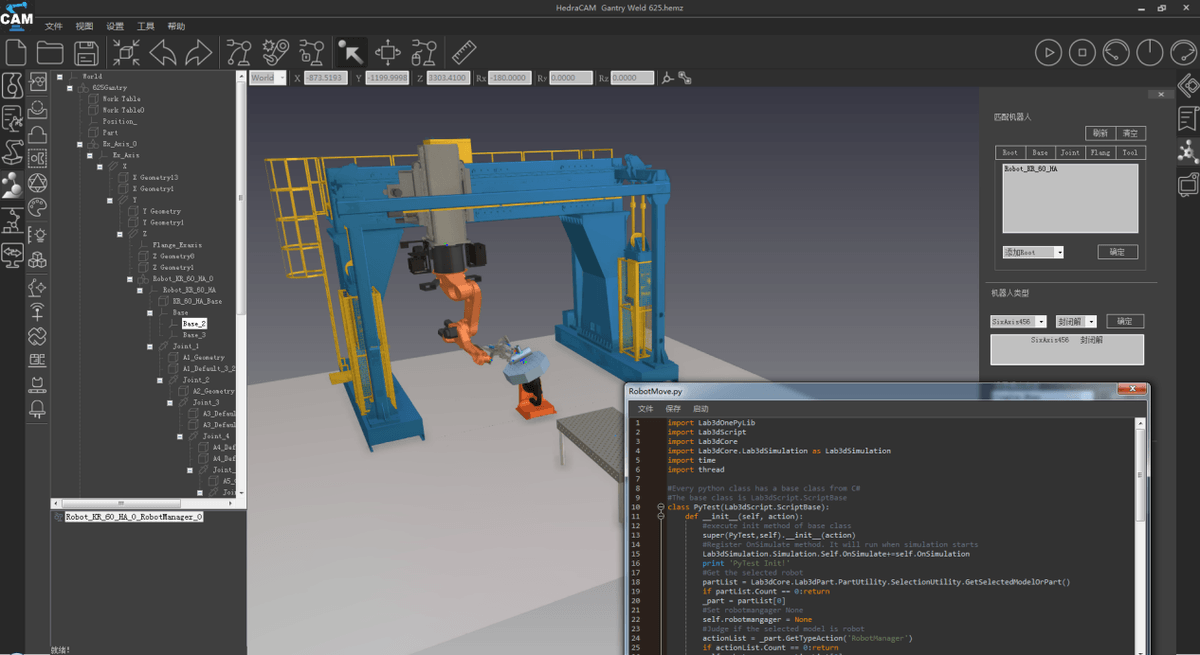Open the 视图 menu
The height and width of the screenshot is (655, 1200).
[84, 26]
